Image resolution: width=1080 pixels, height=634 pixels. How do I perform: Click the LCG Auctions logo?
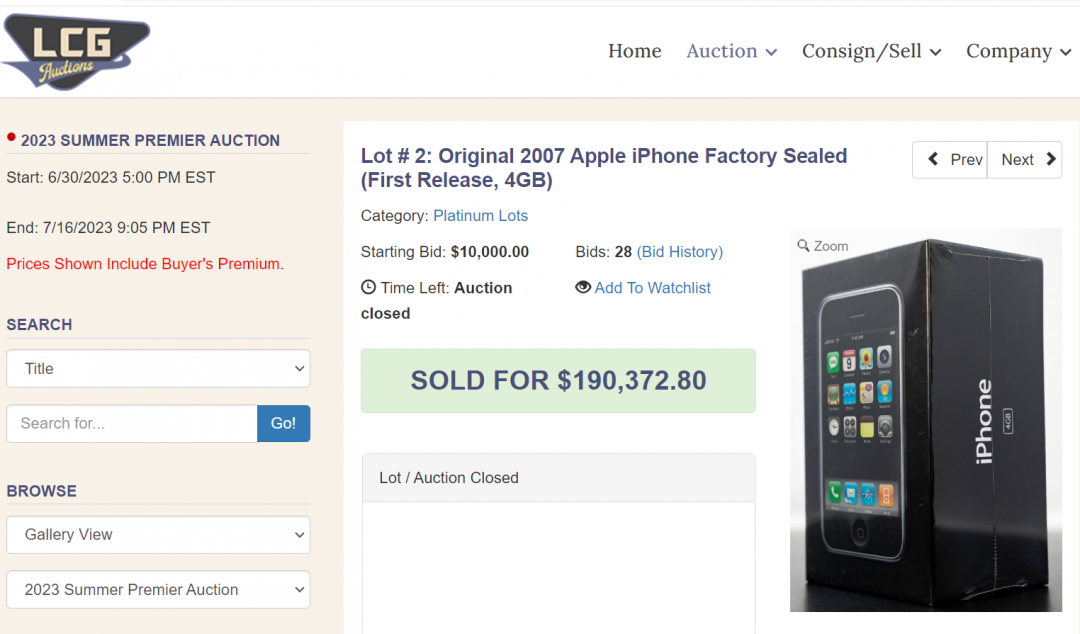75,52
